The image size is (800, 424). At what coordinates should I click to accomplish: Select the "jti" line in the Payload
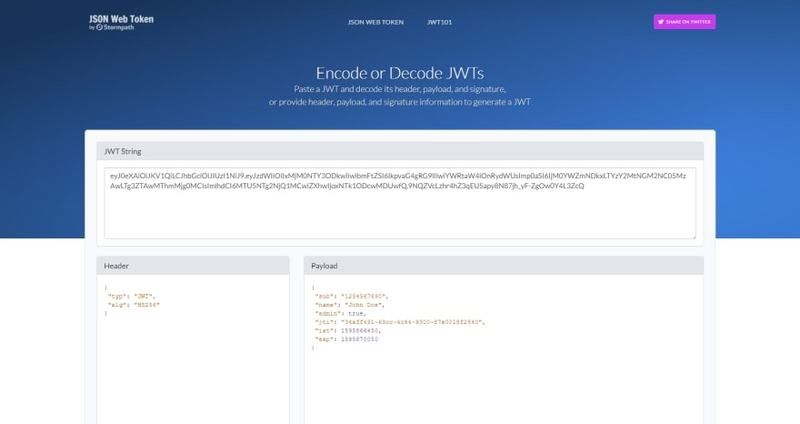coord(400,321)
